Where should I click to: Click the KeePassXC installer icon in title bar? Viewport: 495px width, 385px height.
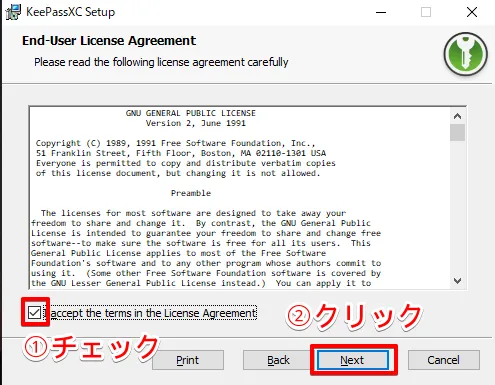point(13,12)
